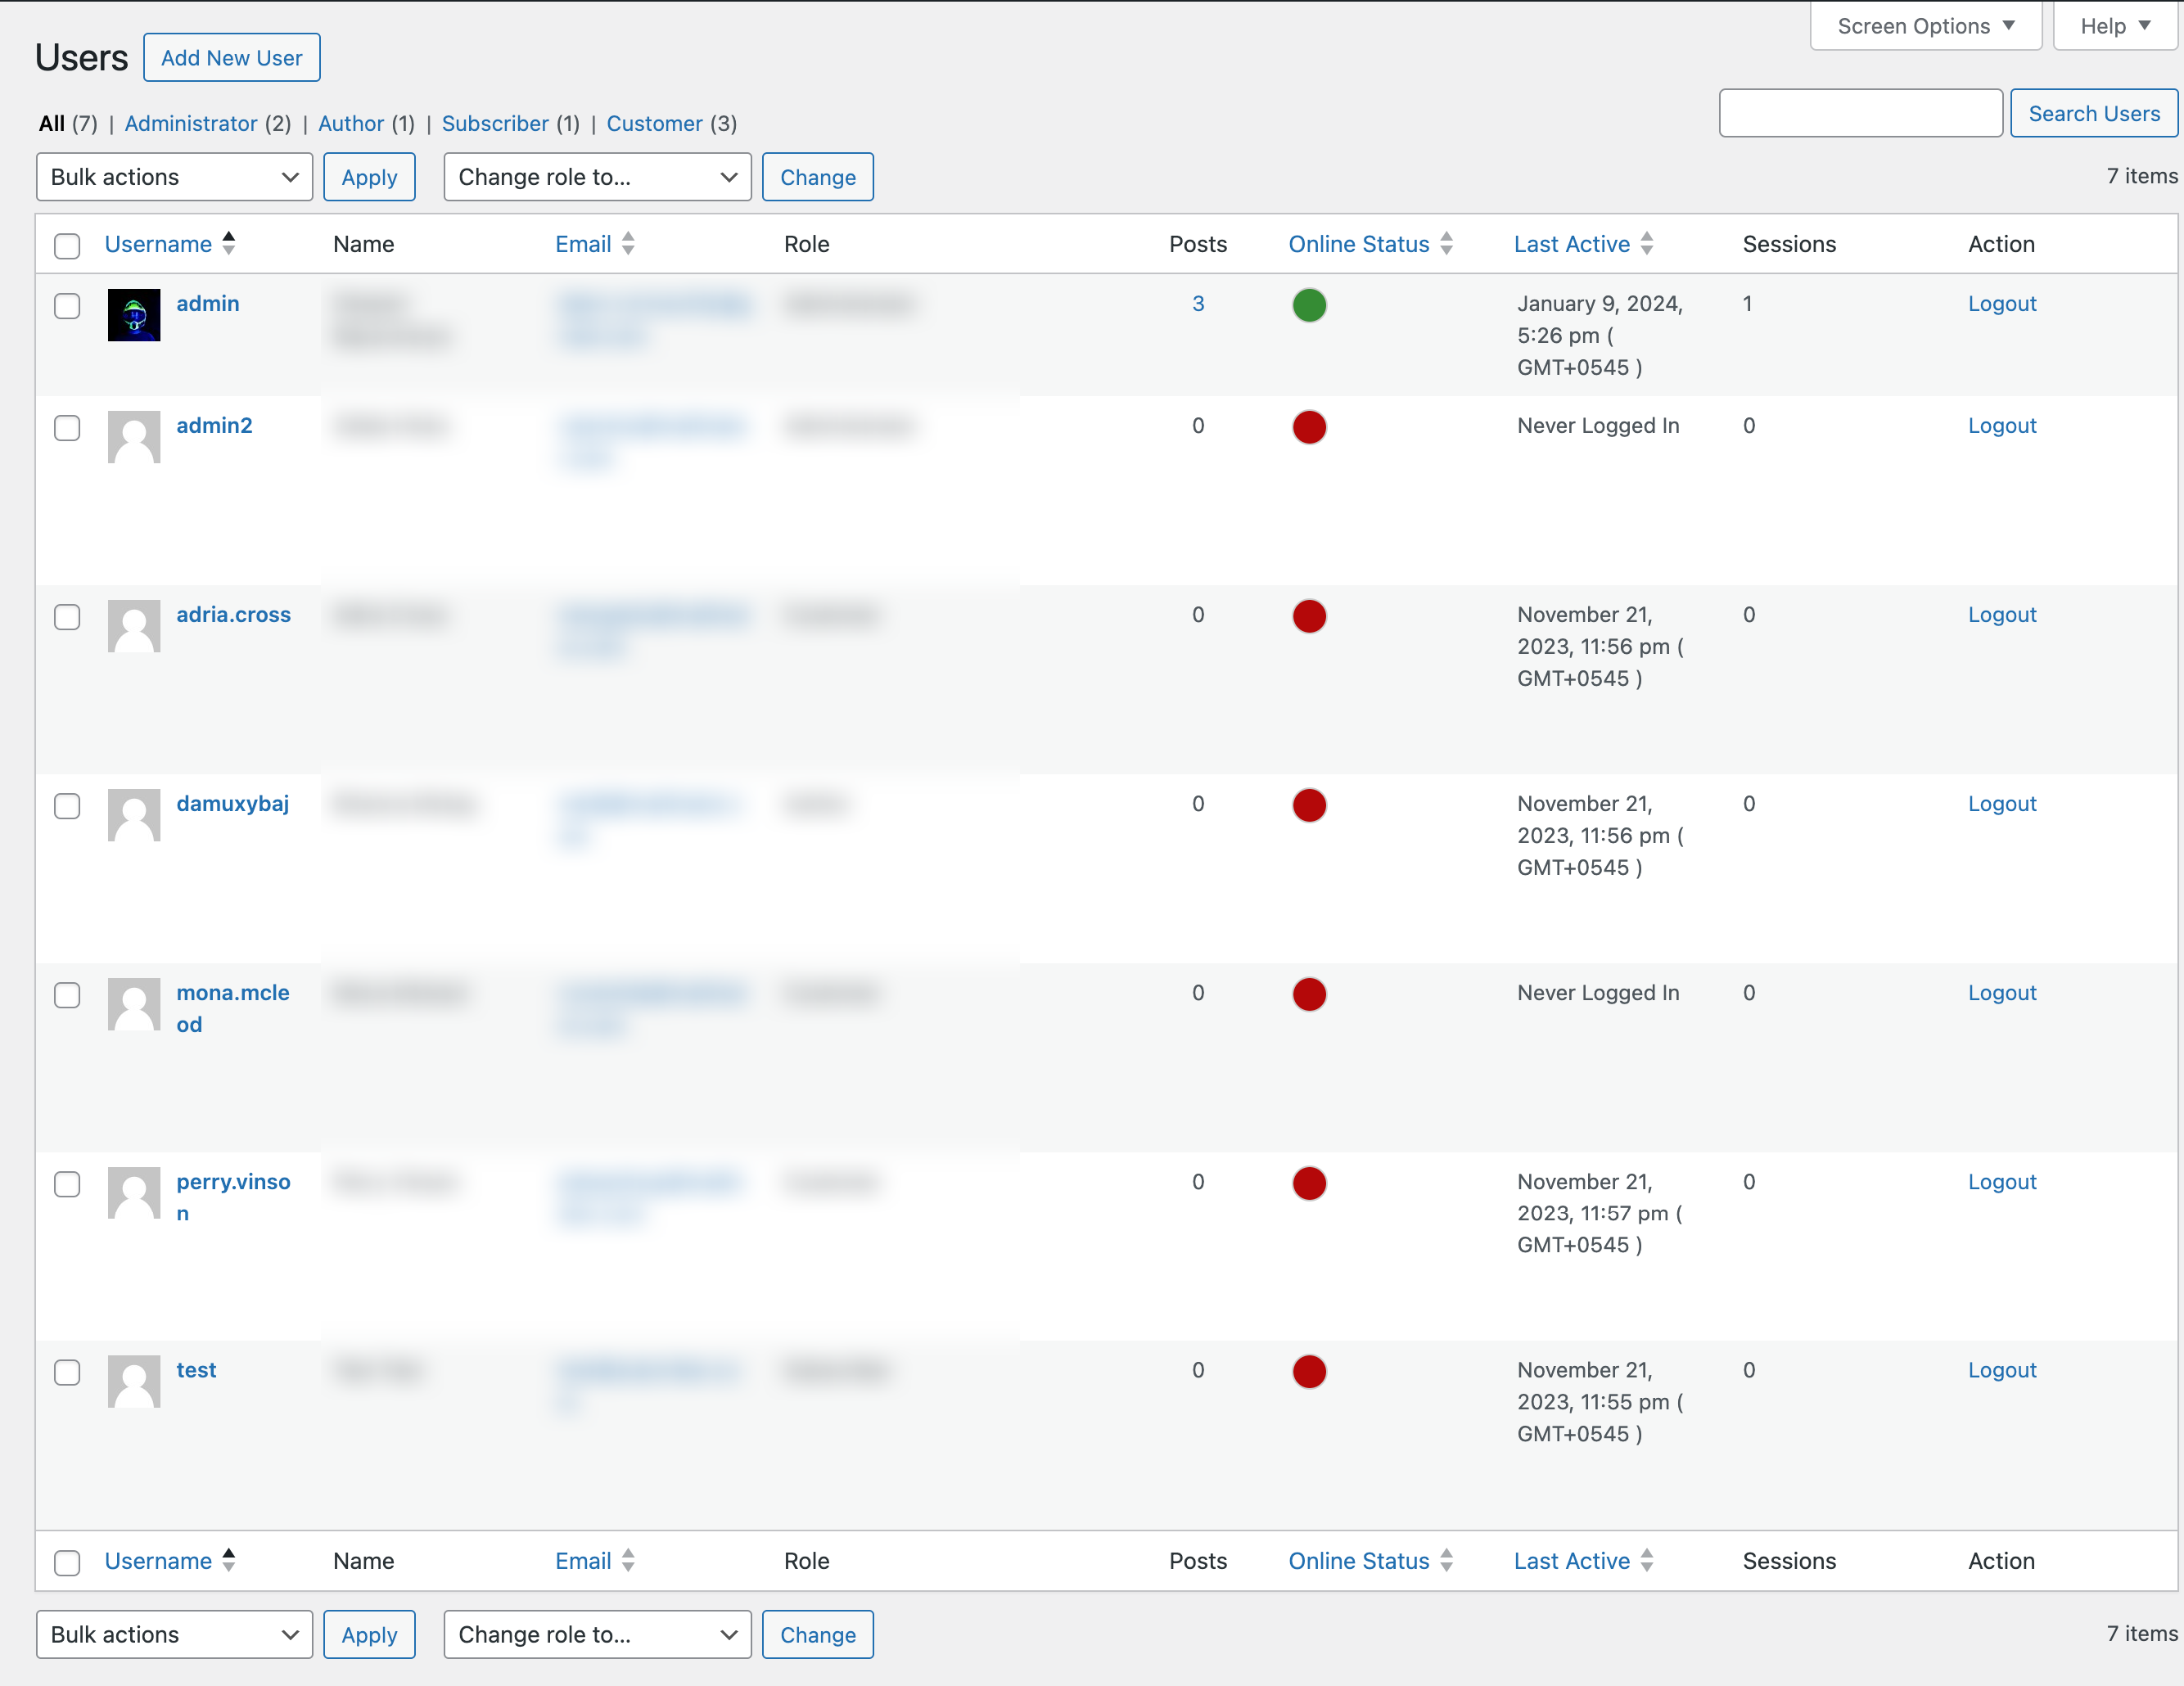Check the box for user admin
The width and height of the screenshot is (2184, 1686).
click(x=67, y=306)
